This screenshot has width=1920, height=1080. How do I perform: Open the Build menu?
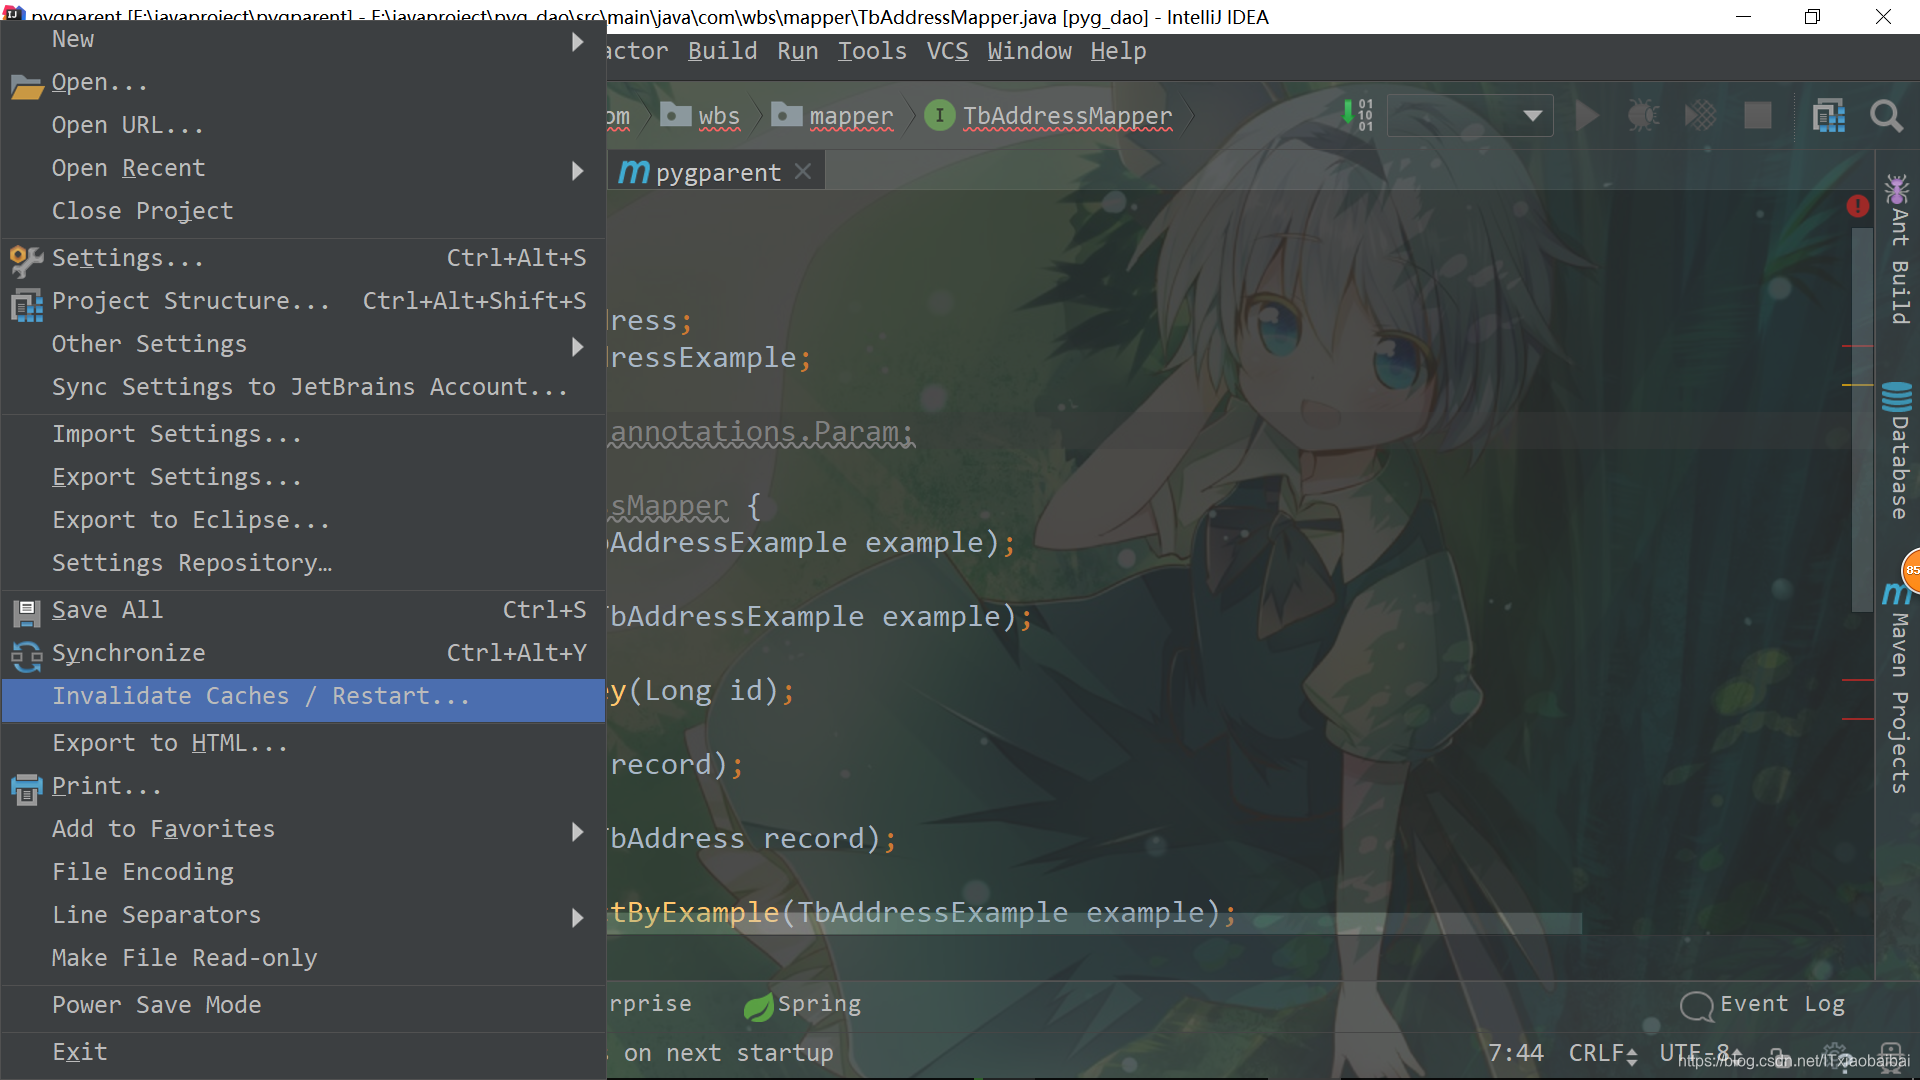[x=722, y=51]
